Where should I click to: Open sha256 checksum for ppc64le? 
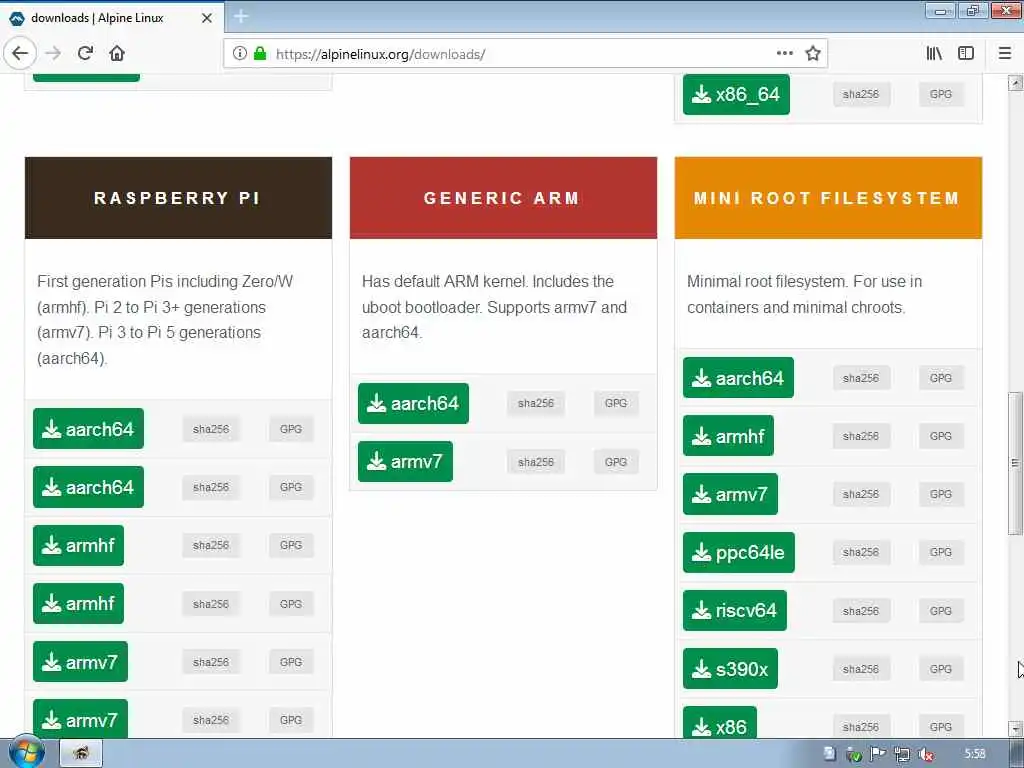861,552
